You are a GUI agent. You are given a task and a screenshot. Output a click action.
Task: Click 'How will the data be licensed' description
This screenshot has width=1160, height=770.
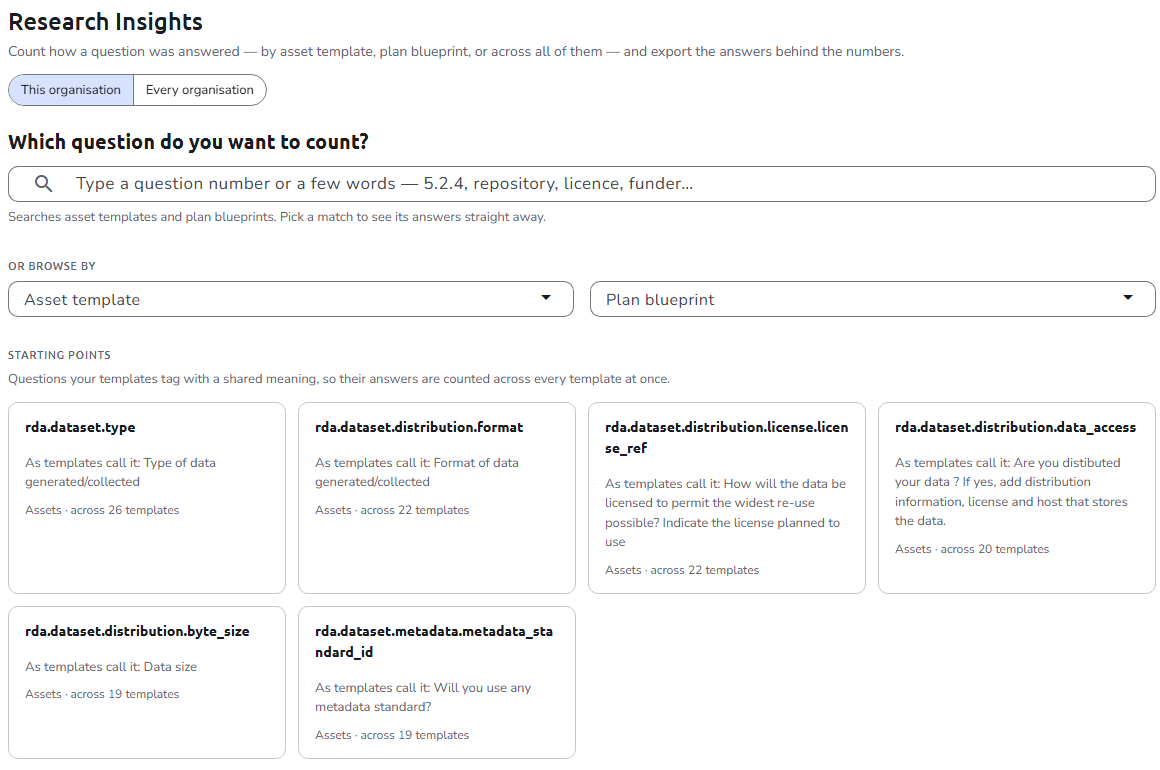coord(725,513)
